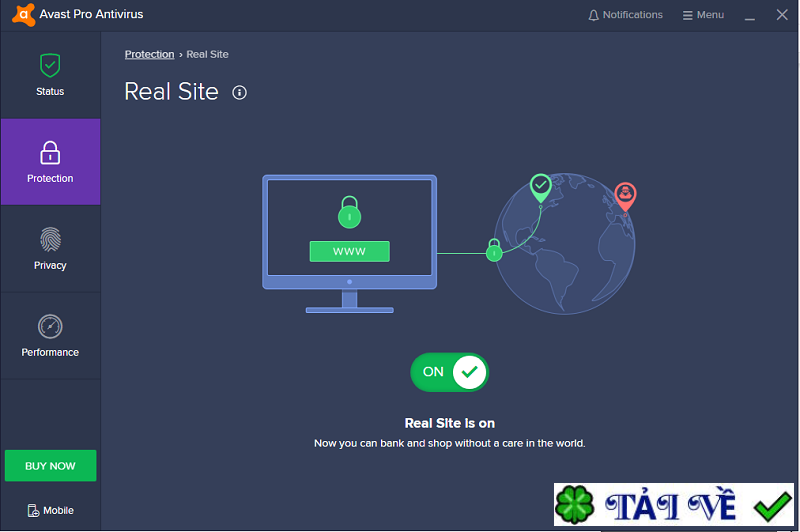The width and height of the screenshot is (800, 532).
Task: Click the BUY NOW button
Action: click(x=51, y=465)
